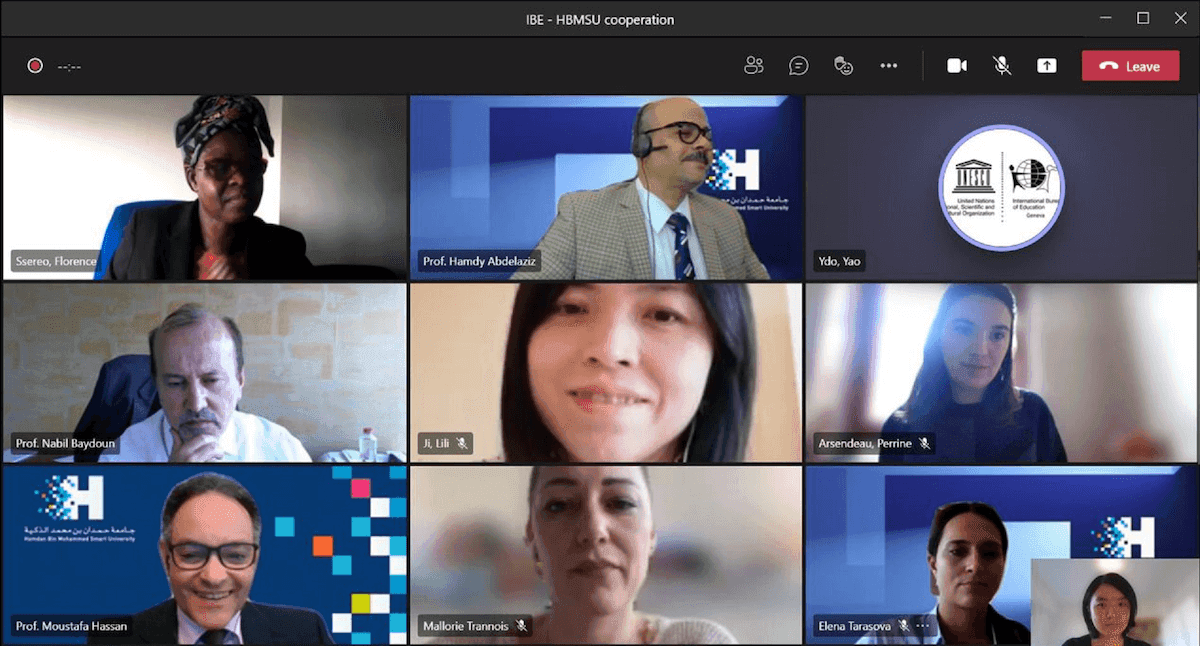
Task: Open the share content tray icon
Action: pos(1046,66)
